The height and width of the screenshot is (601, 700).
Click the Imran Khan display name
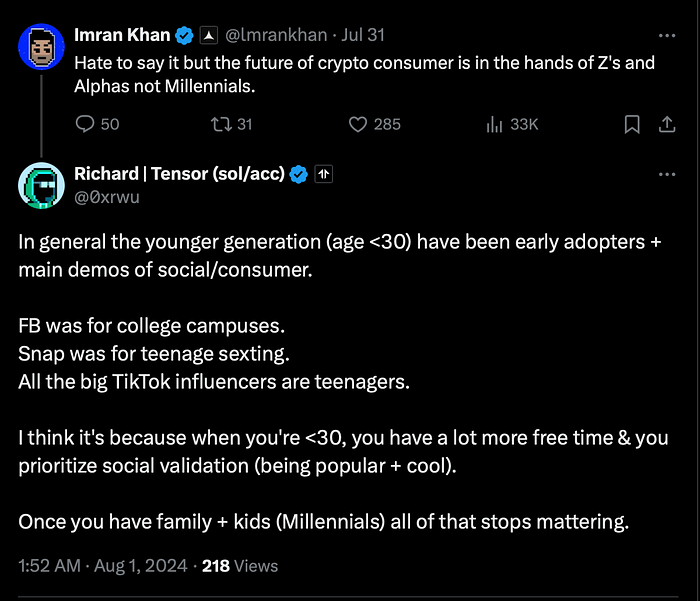[122, 36]
